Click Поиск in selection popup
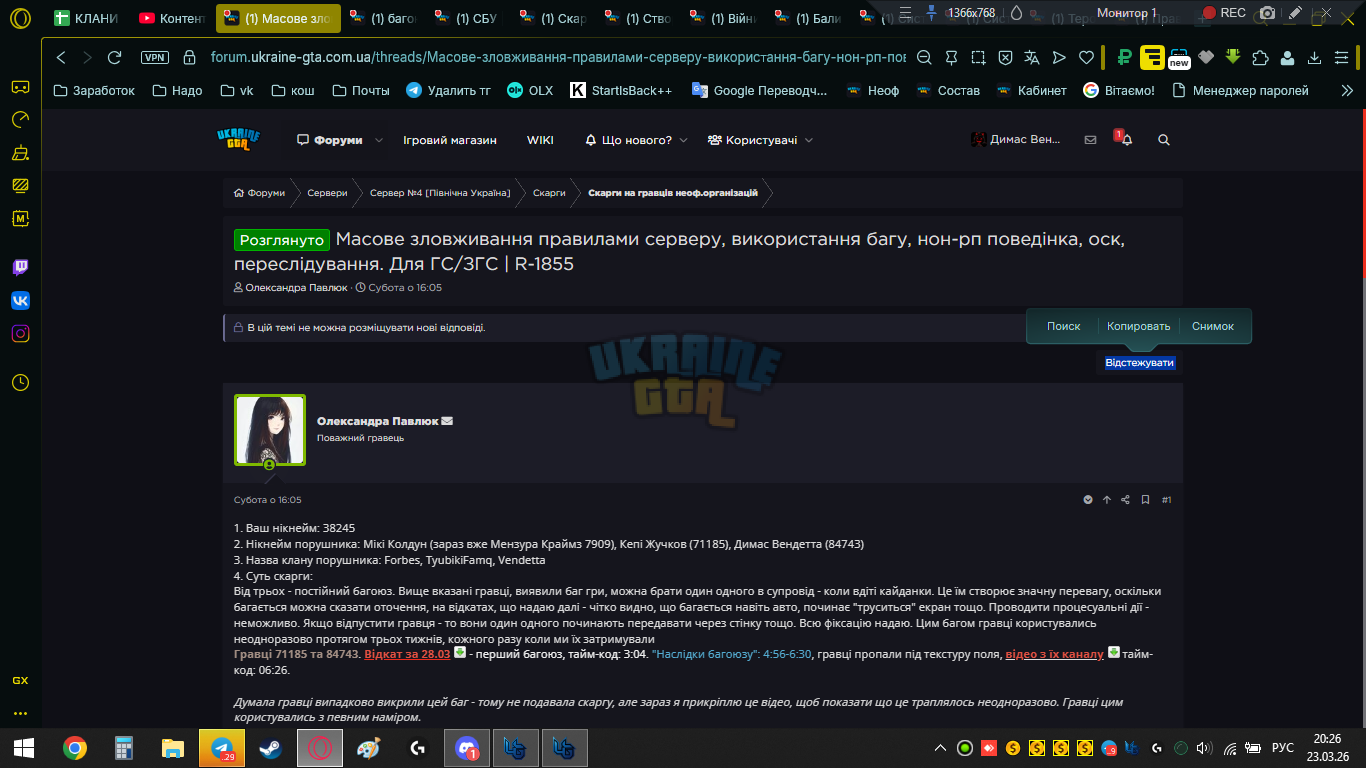1366x768 pixels. pyautogui.click(x=1064, y=326)
